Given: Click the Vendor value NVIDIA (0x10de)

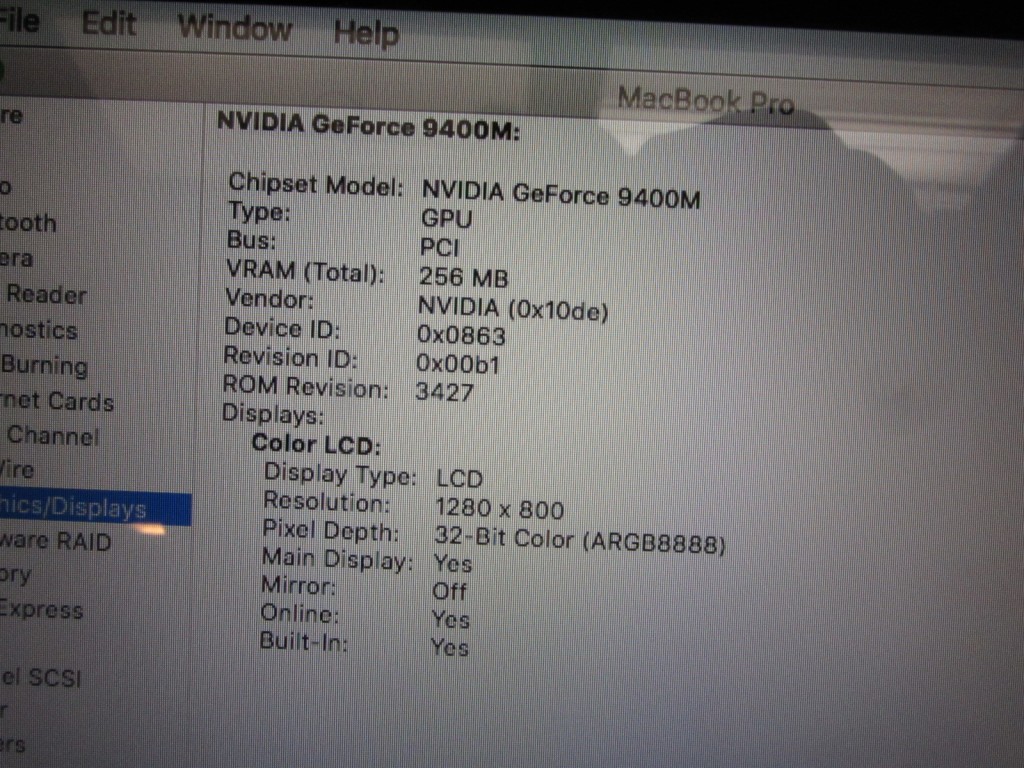Looking at the screenshot, I should tap(513, 308).
